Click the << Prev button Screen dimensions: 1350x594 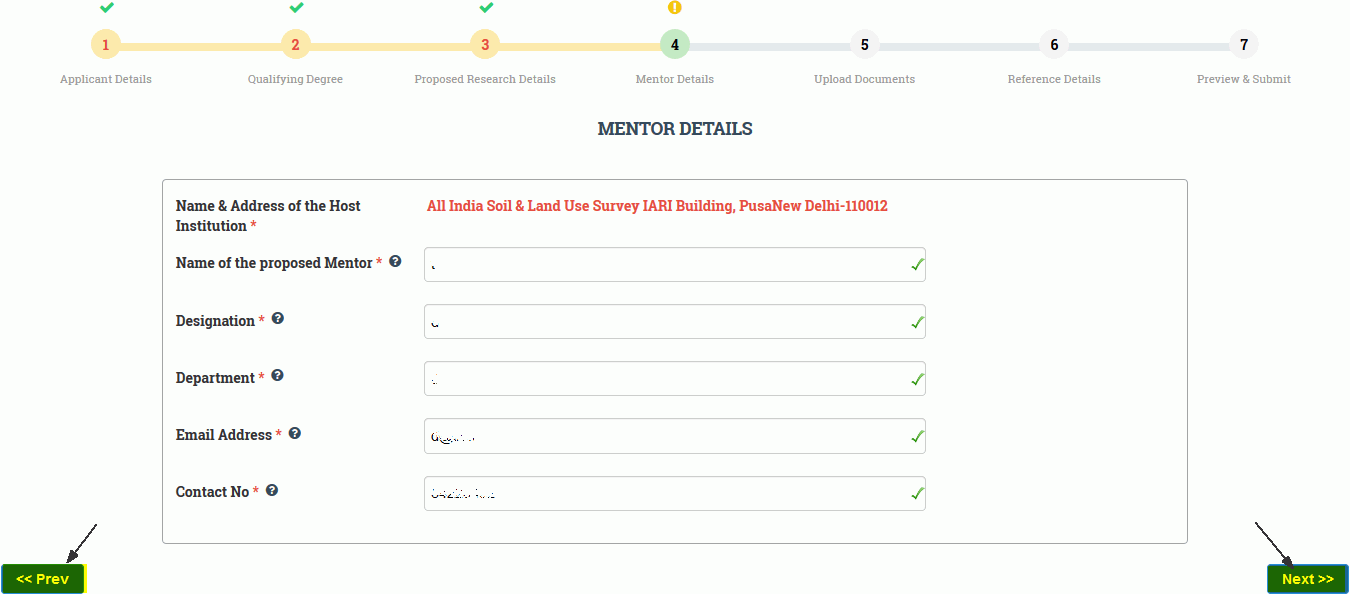(43, 579)
